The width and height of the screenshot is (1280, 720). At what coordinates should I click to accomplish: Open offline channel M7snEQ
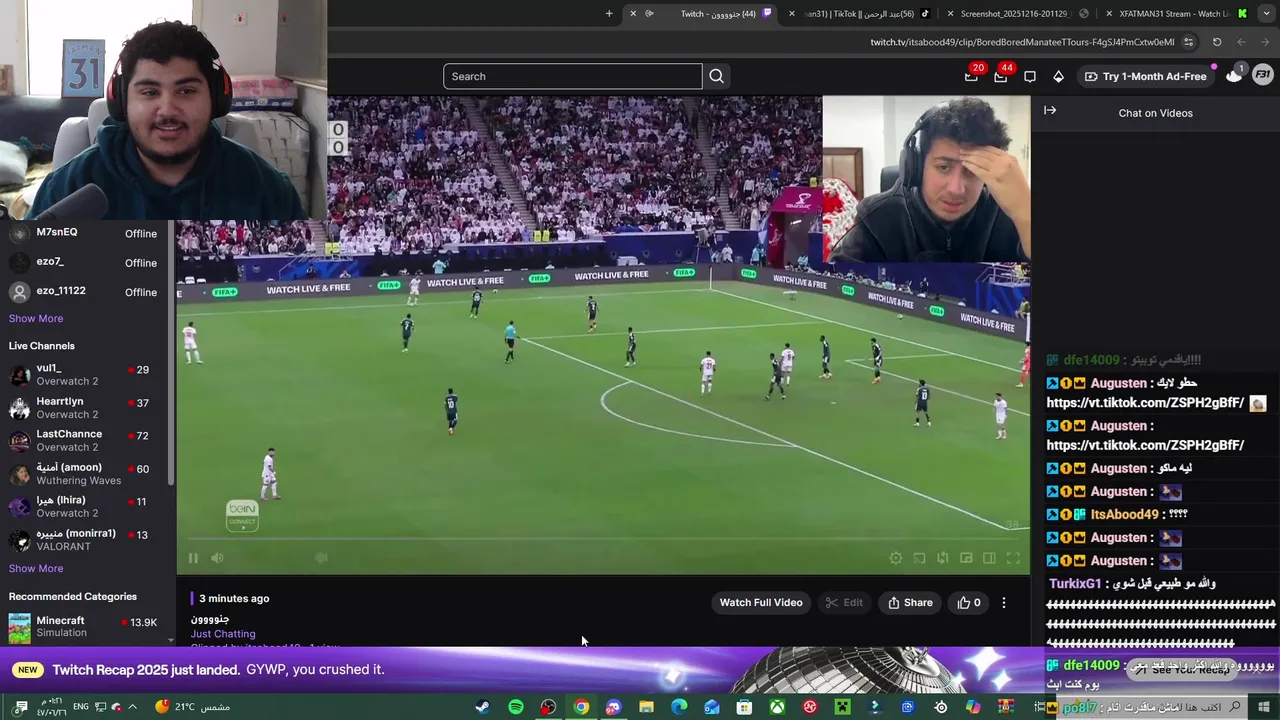pos(86,233)
